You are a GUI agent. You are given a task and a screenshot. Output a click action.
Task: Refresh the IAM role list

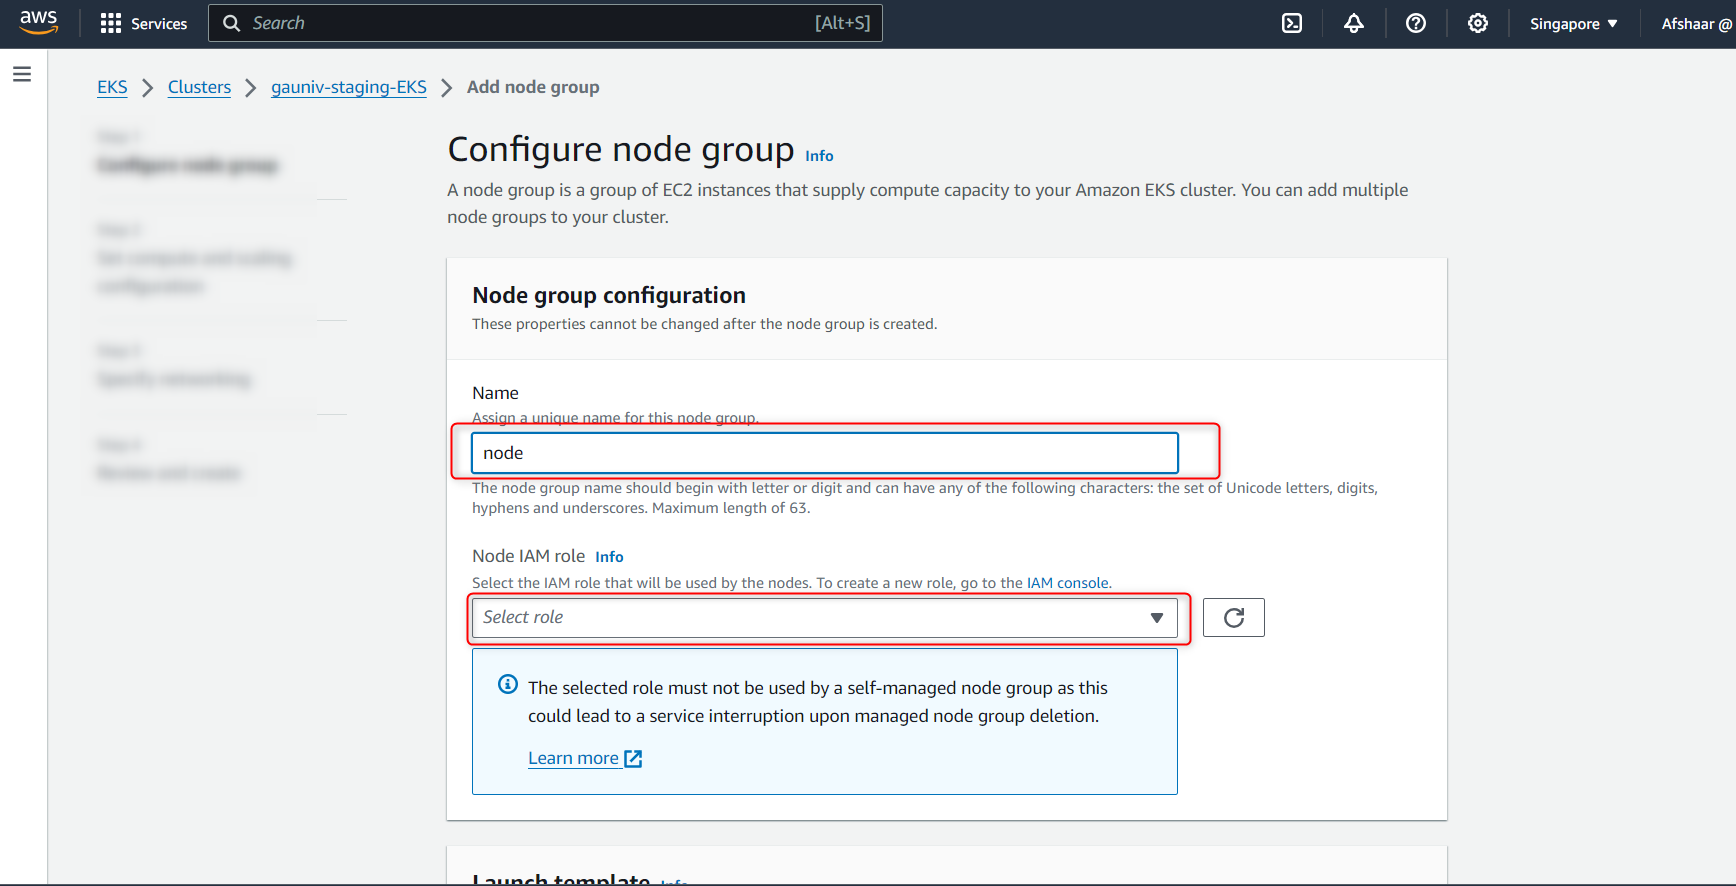pos(1233,617)
